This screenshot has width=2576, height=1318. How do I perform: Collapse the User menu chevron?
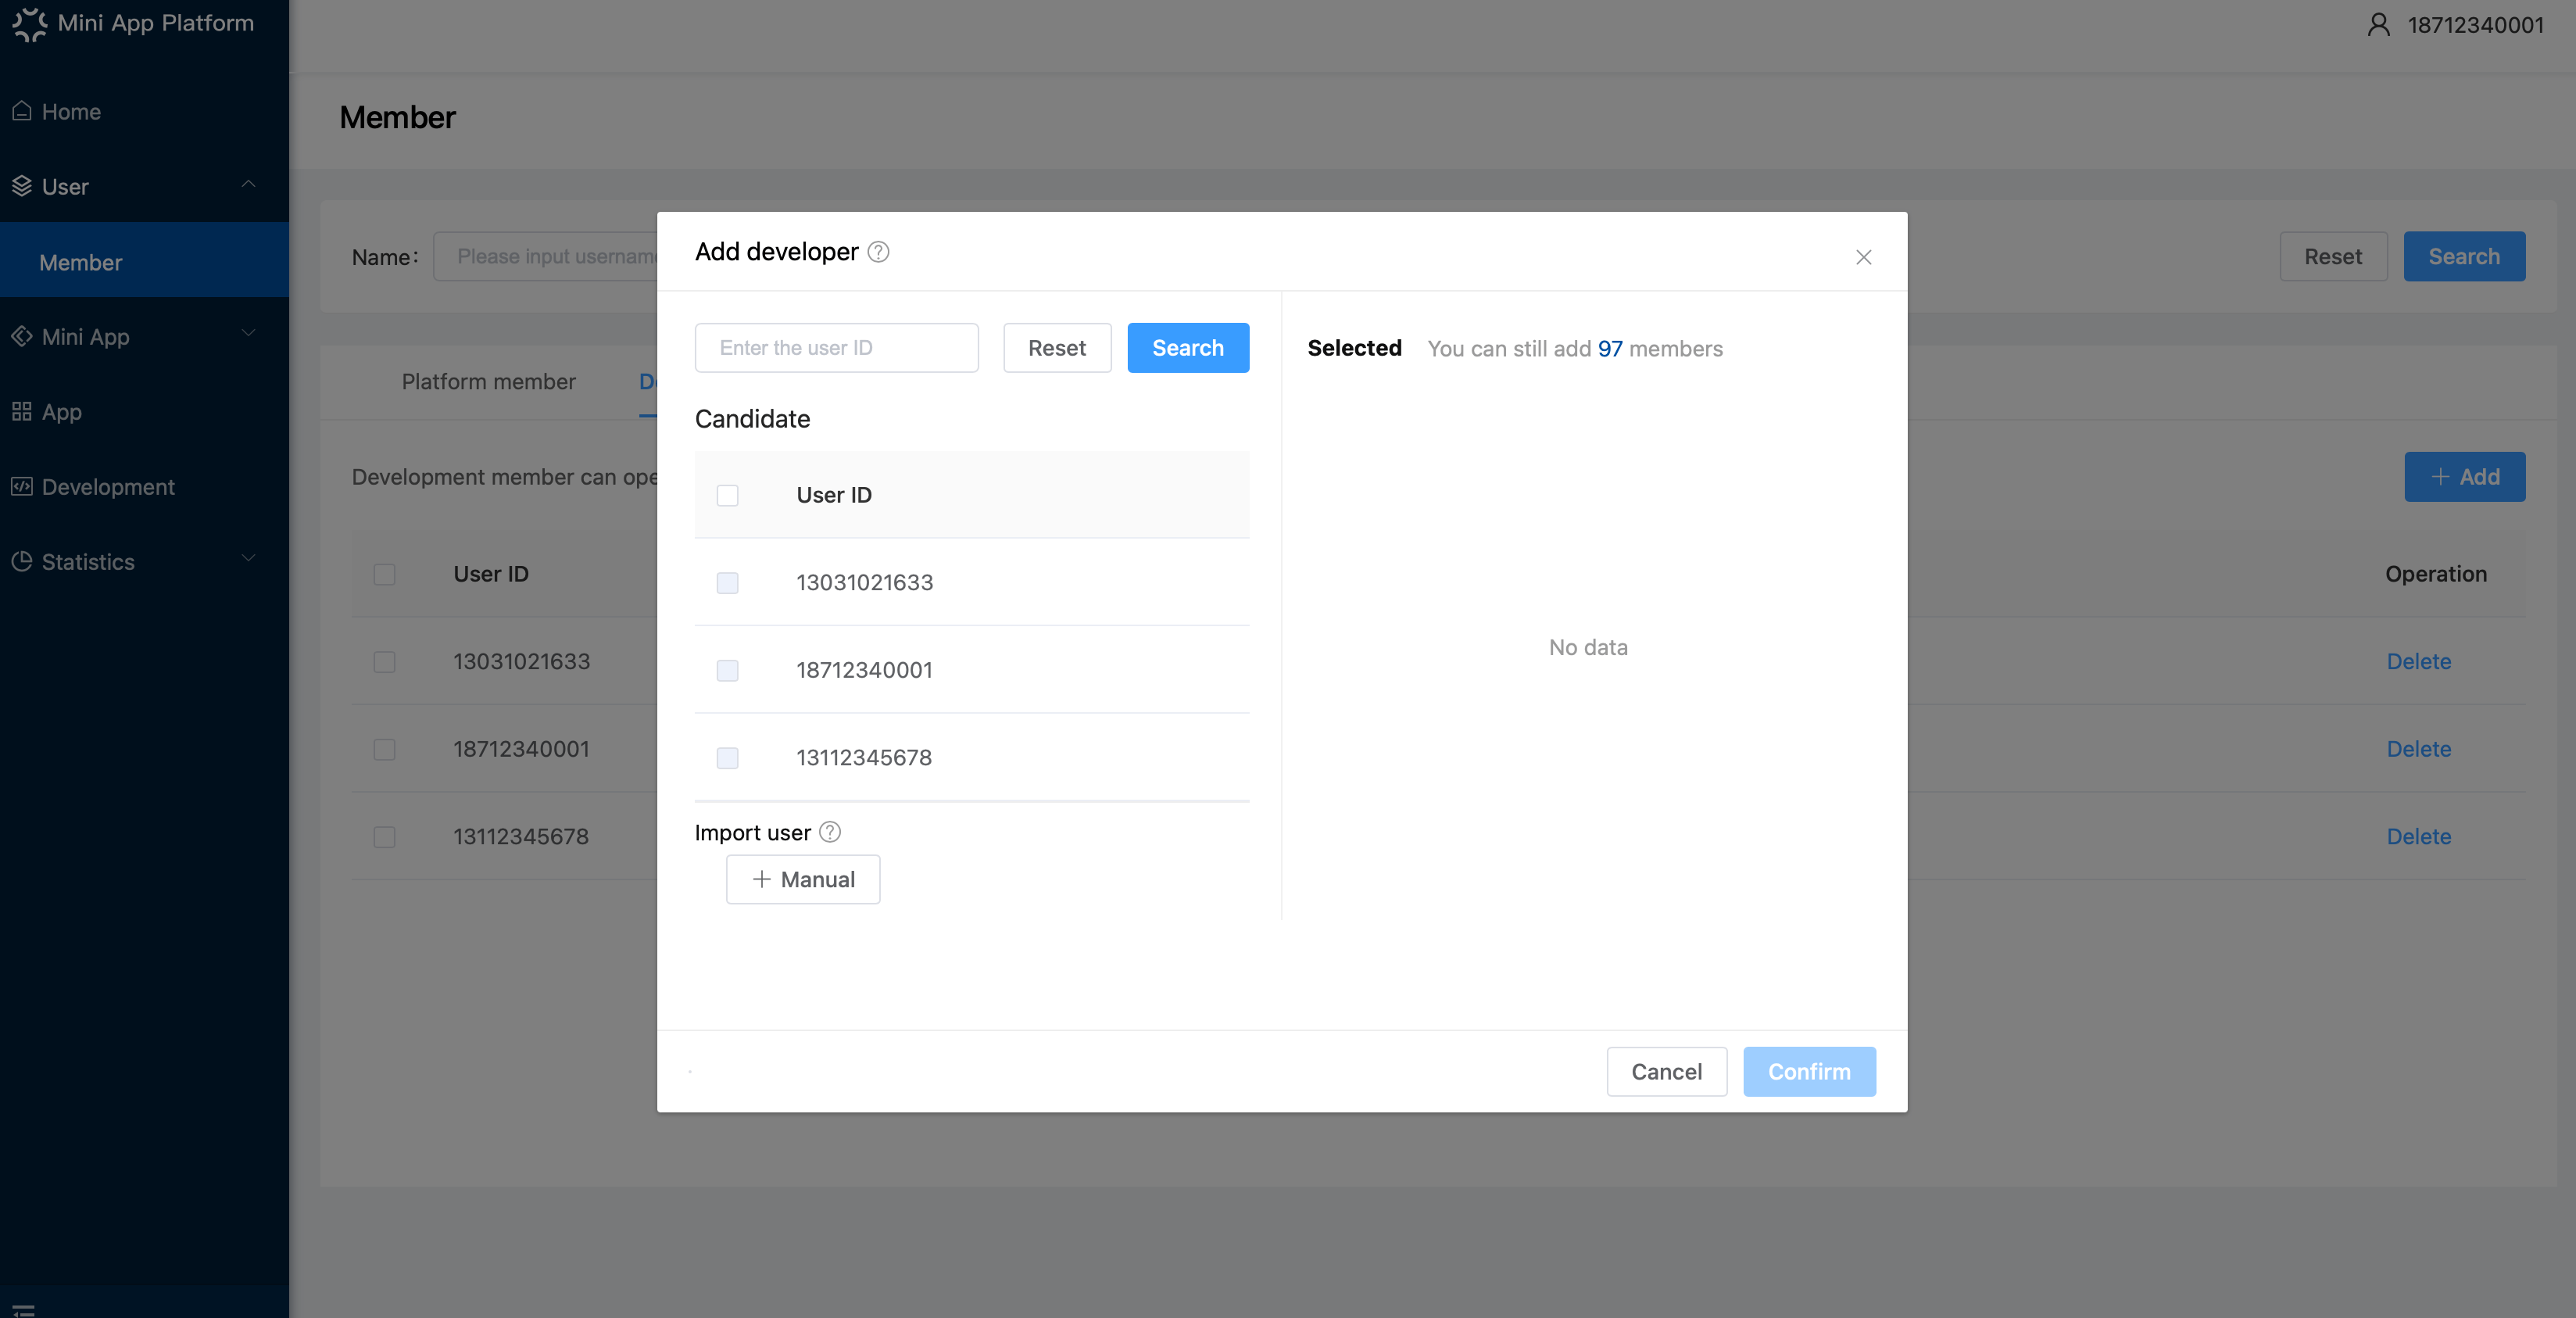249,185
